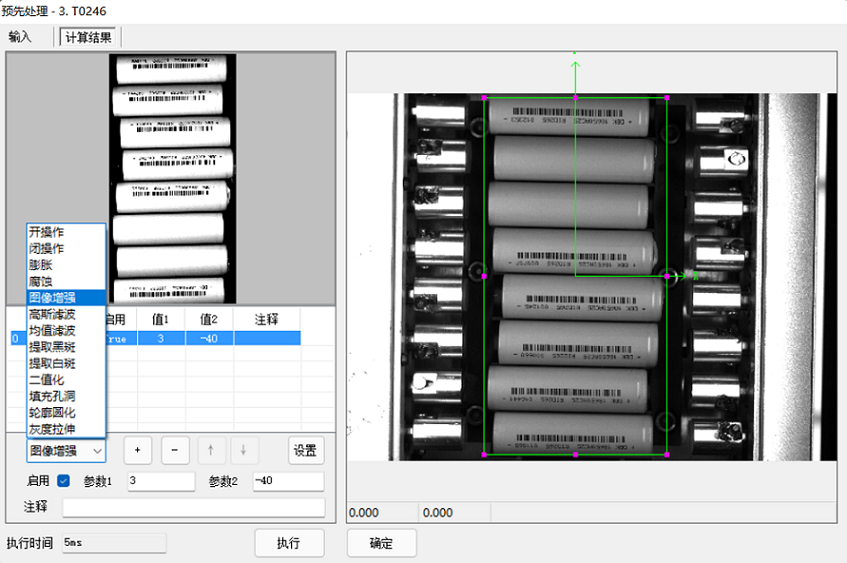Grab the ROI top-left corner magenta handle
This screenshot has height=563, width=847.
pos(484,98)
